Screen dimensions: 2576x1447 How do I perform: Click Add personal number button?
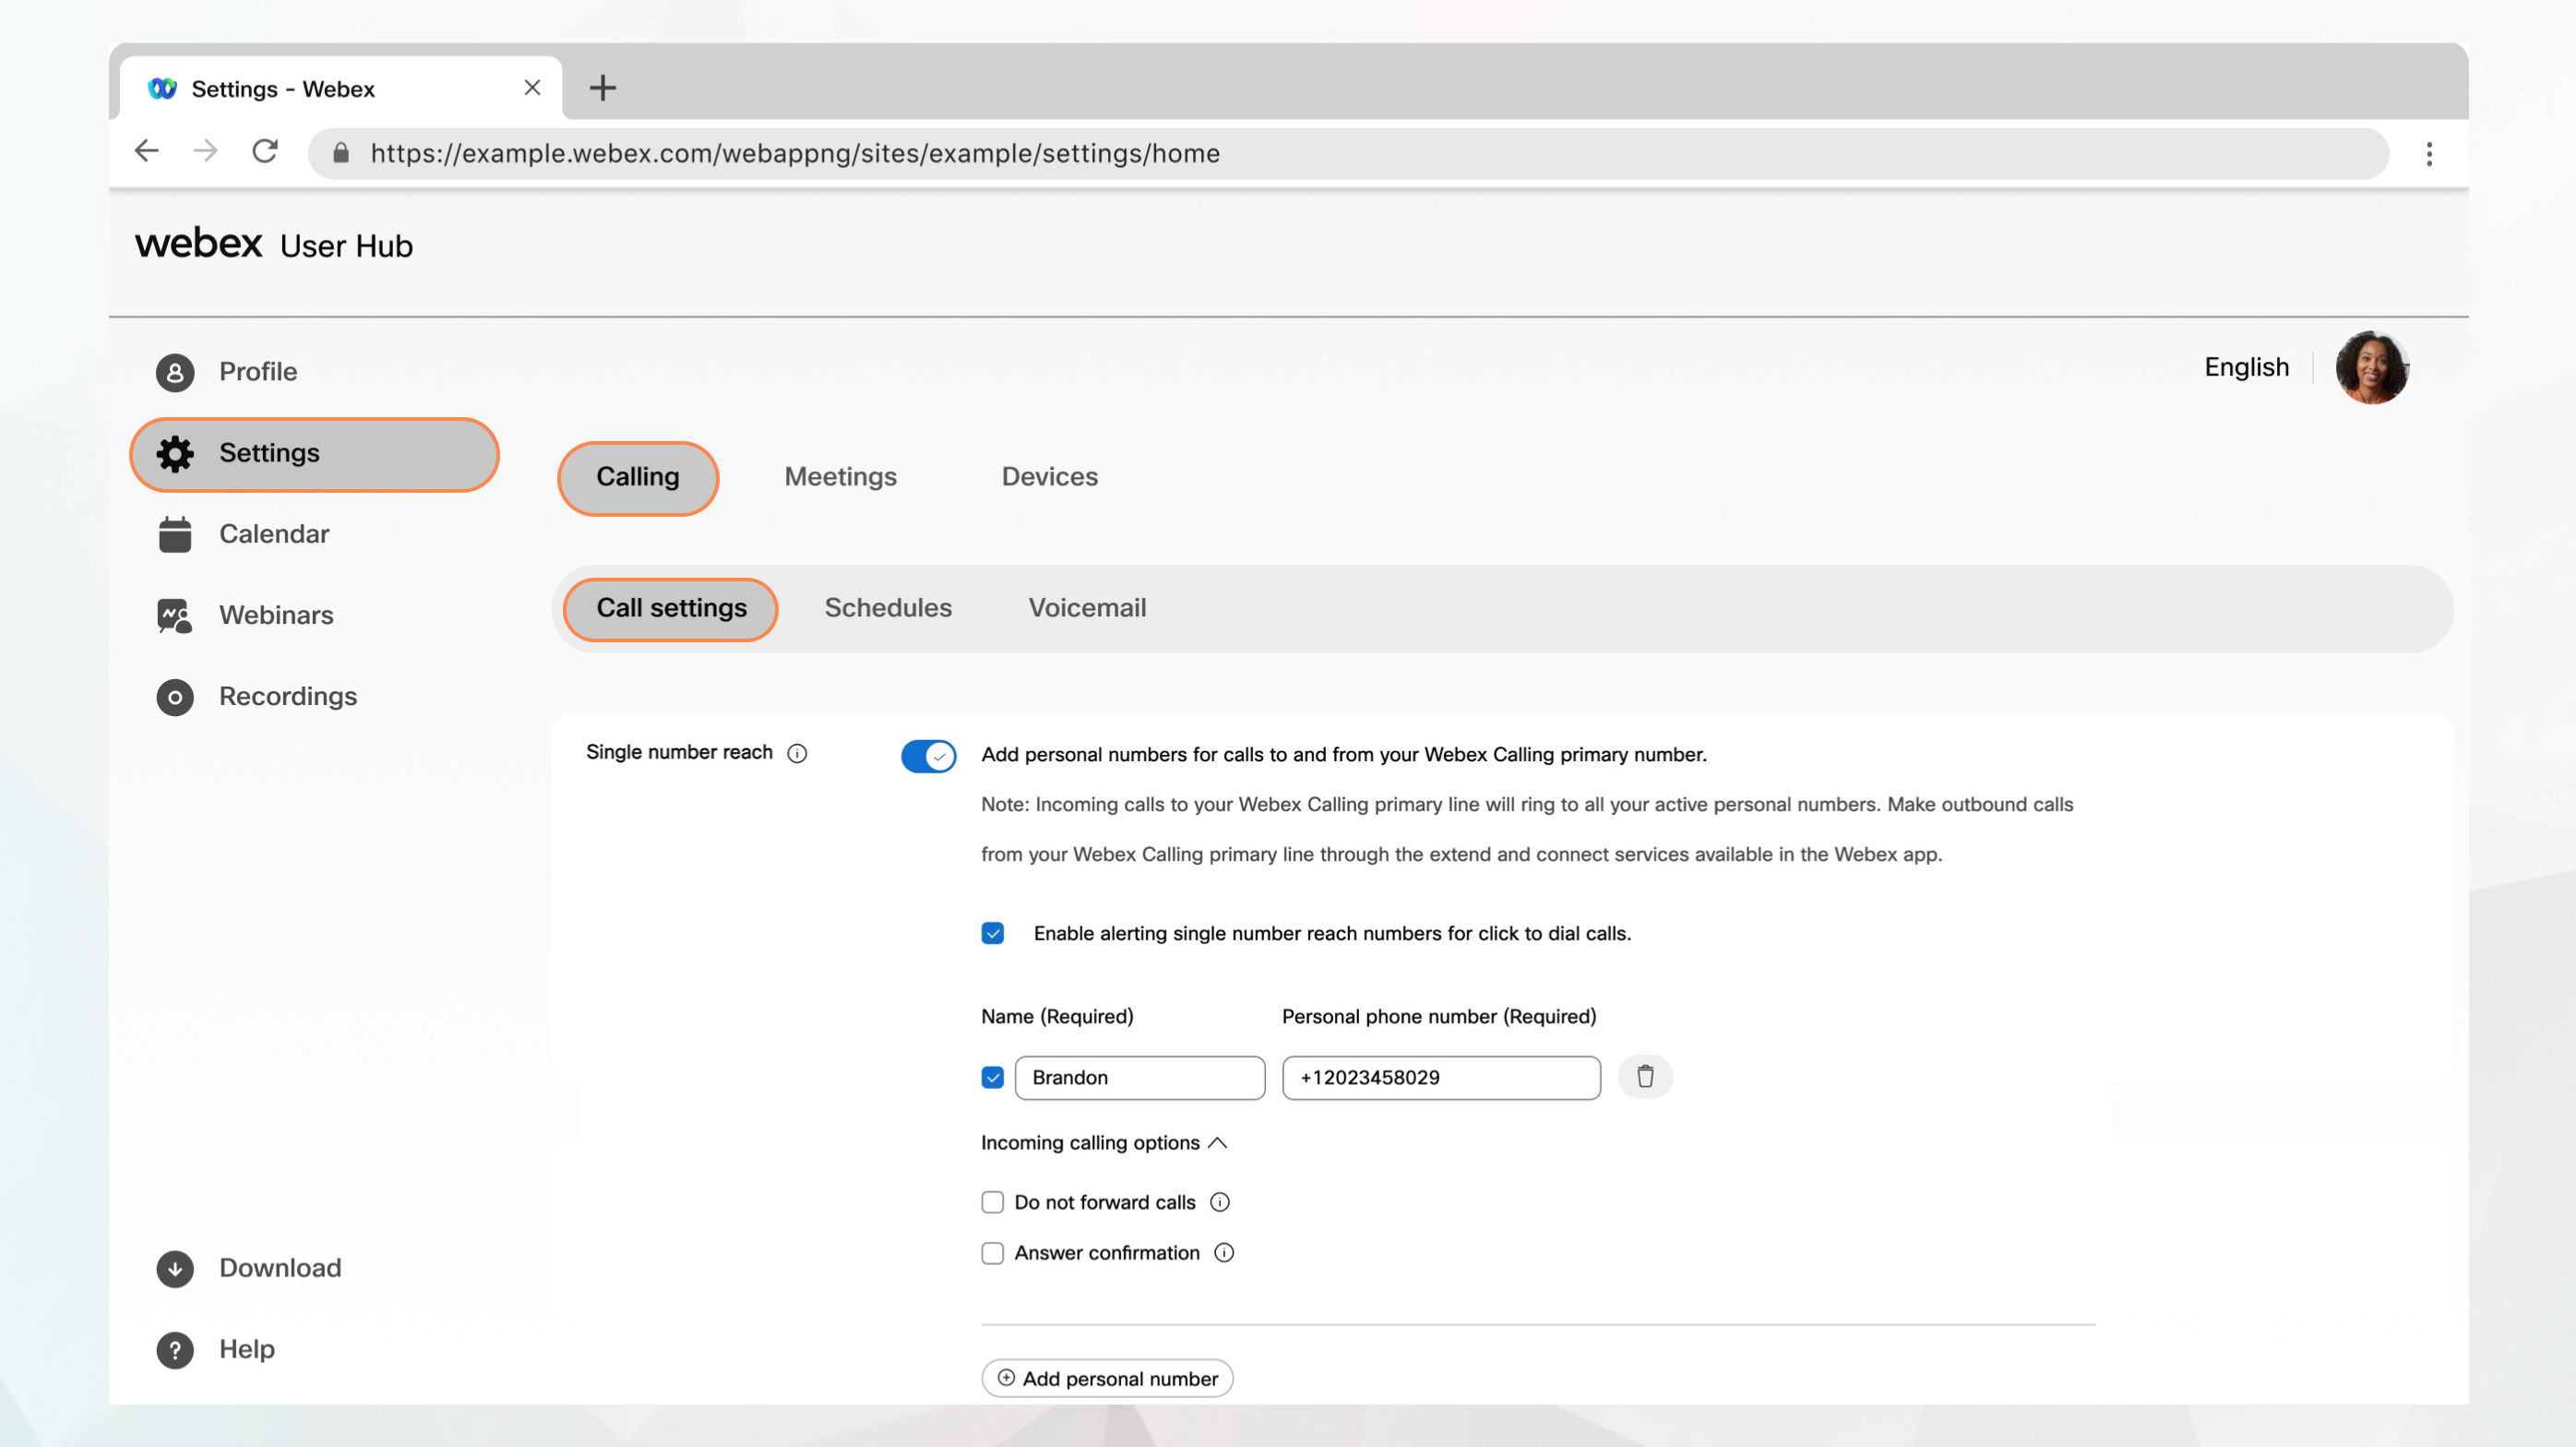1107,1378
